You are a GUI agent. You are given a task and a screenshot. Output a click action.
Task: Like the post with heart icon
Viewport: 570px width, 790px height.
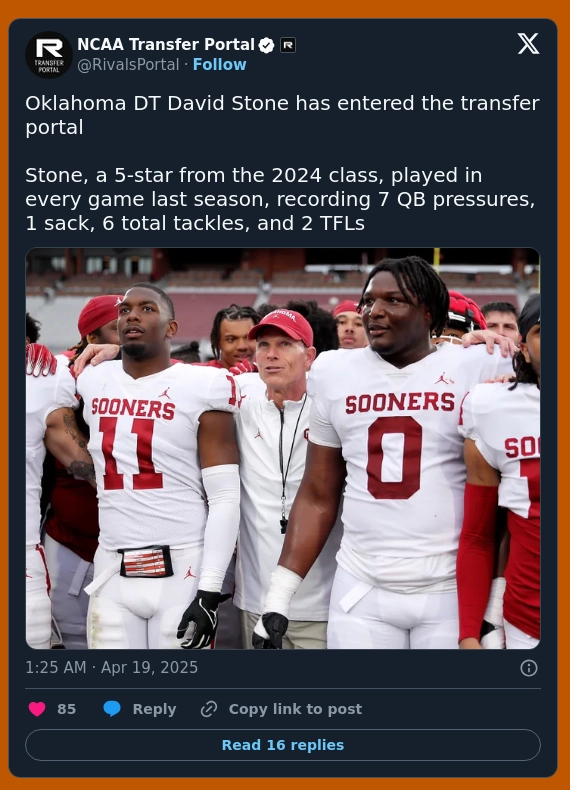(x=37, y=709)
